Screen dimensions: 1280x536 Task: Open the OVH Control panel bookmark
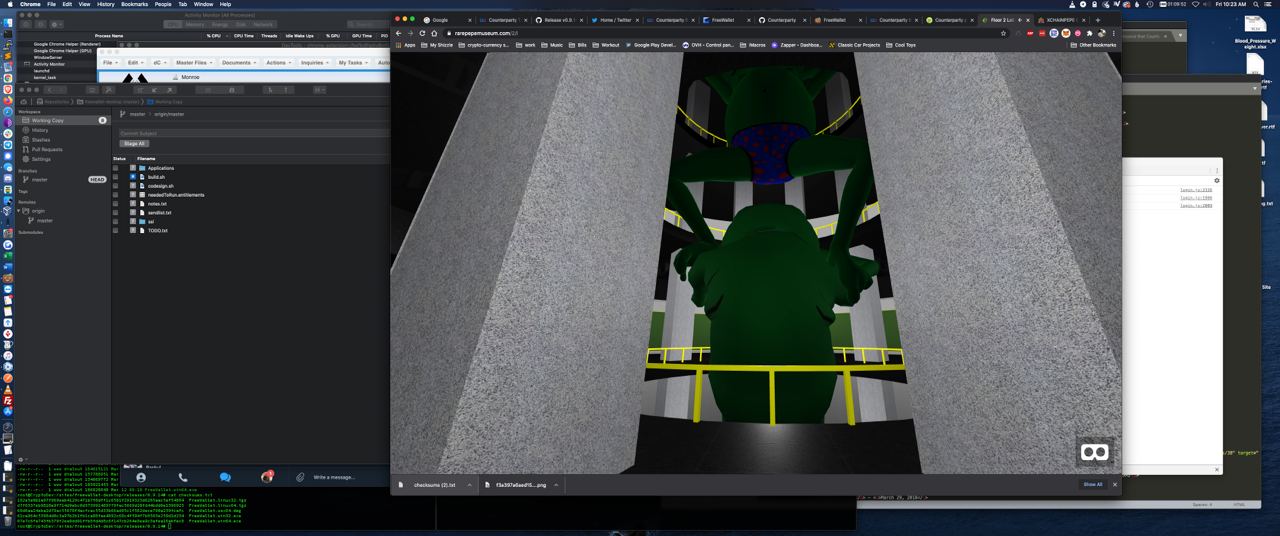(x=708, y=45)
